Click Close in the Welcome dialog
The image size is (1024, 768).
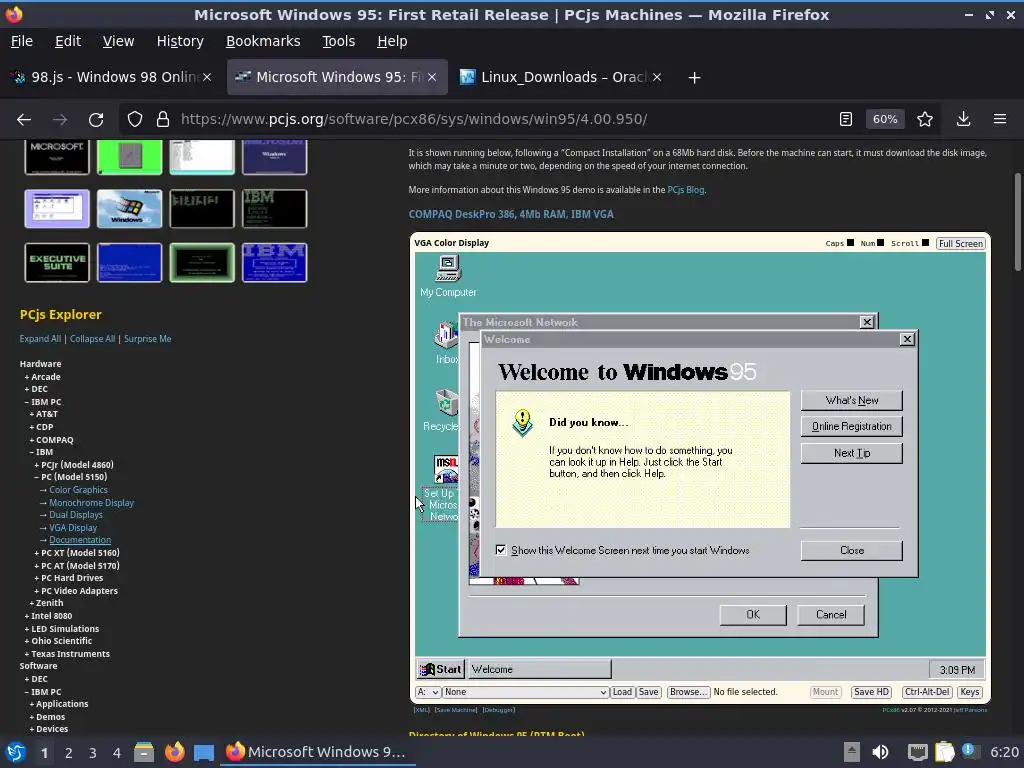coord(852,551)
